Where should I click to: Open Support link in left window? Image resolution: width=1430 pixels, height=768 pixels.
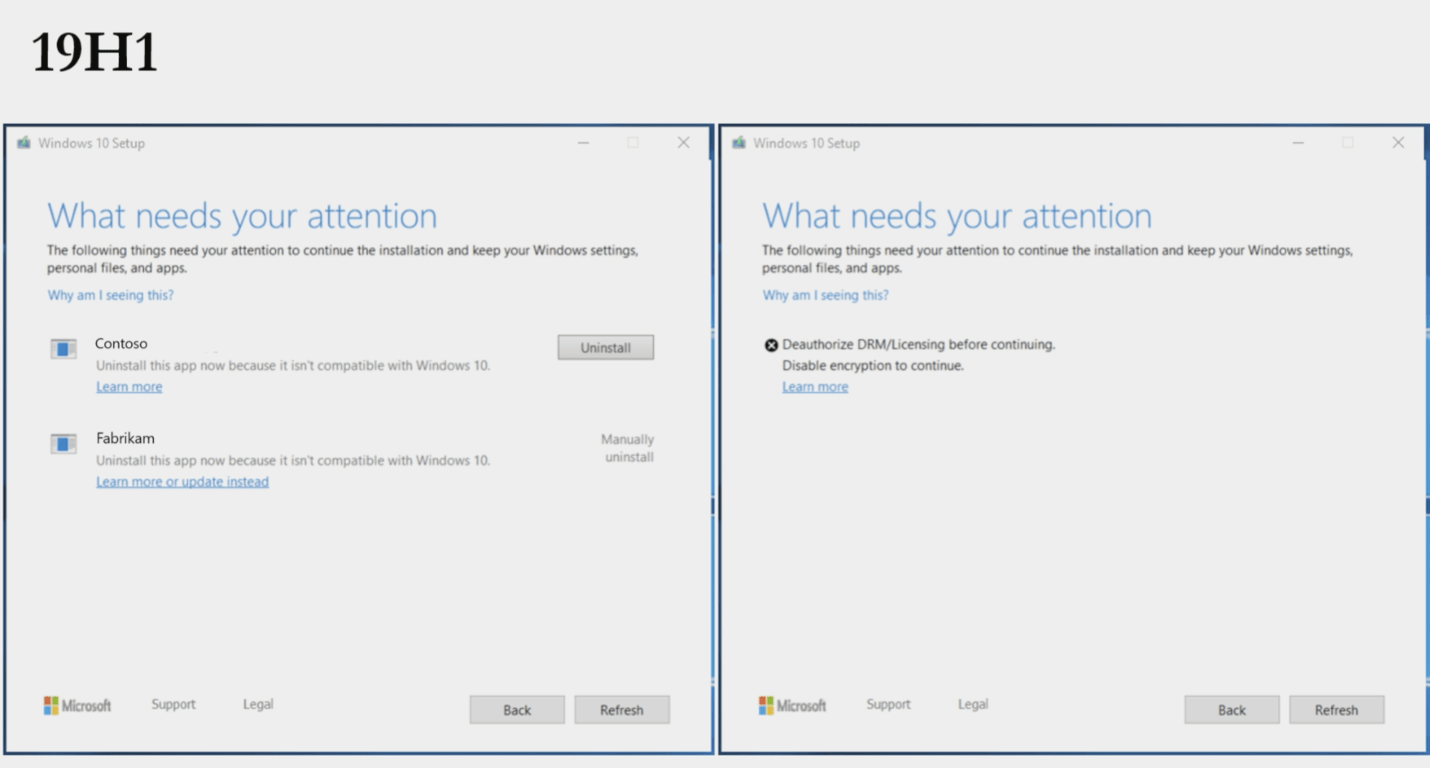(173, 704)
